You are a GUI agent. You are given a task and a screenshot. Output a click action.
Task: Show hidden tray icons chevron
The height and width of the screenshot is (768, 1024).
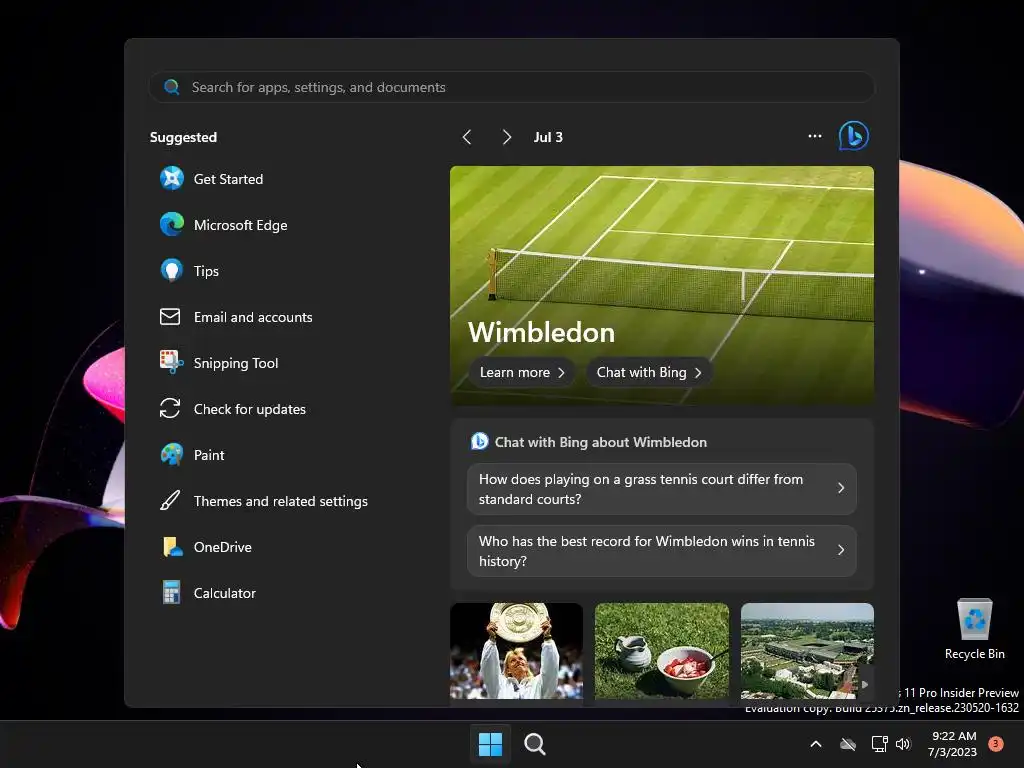tap(816, 744)
